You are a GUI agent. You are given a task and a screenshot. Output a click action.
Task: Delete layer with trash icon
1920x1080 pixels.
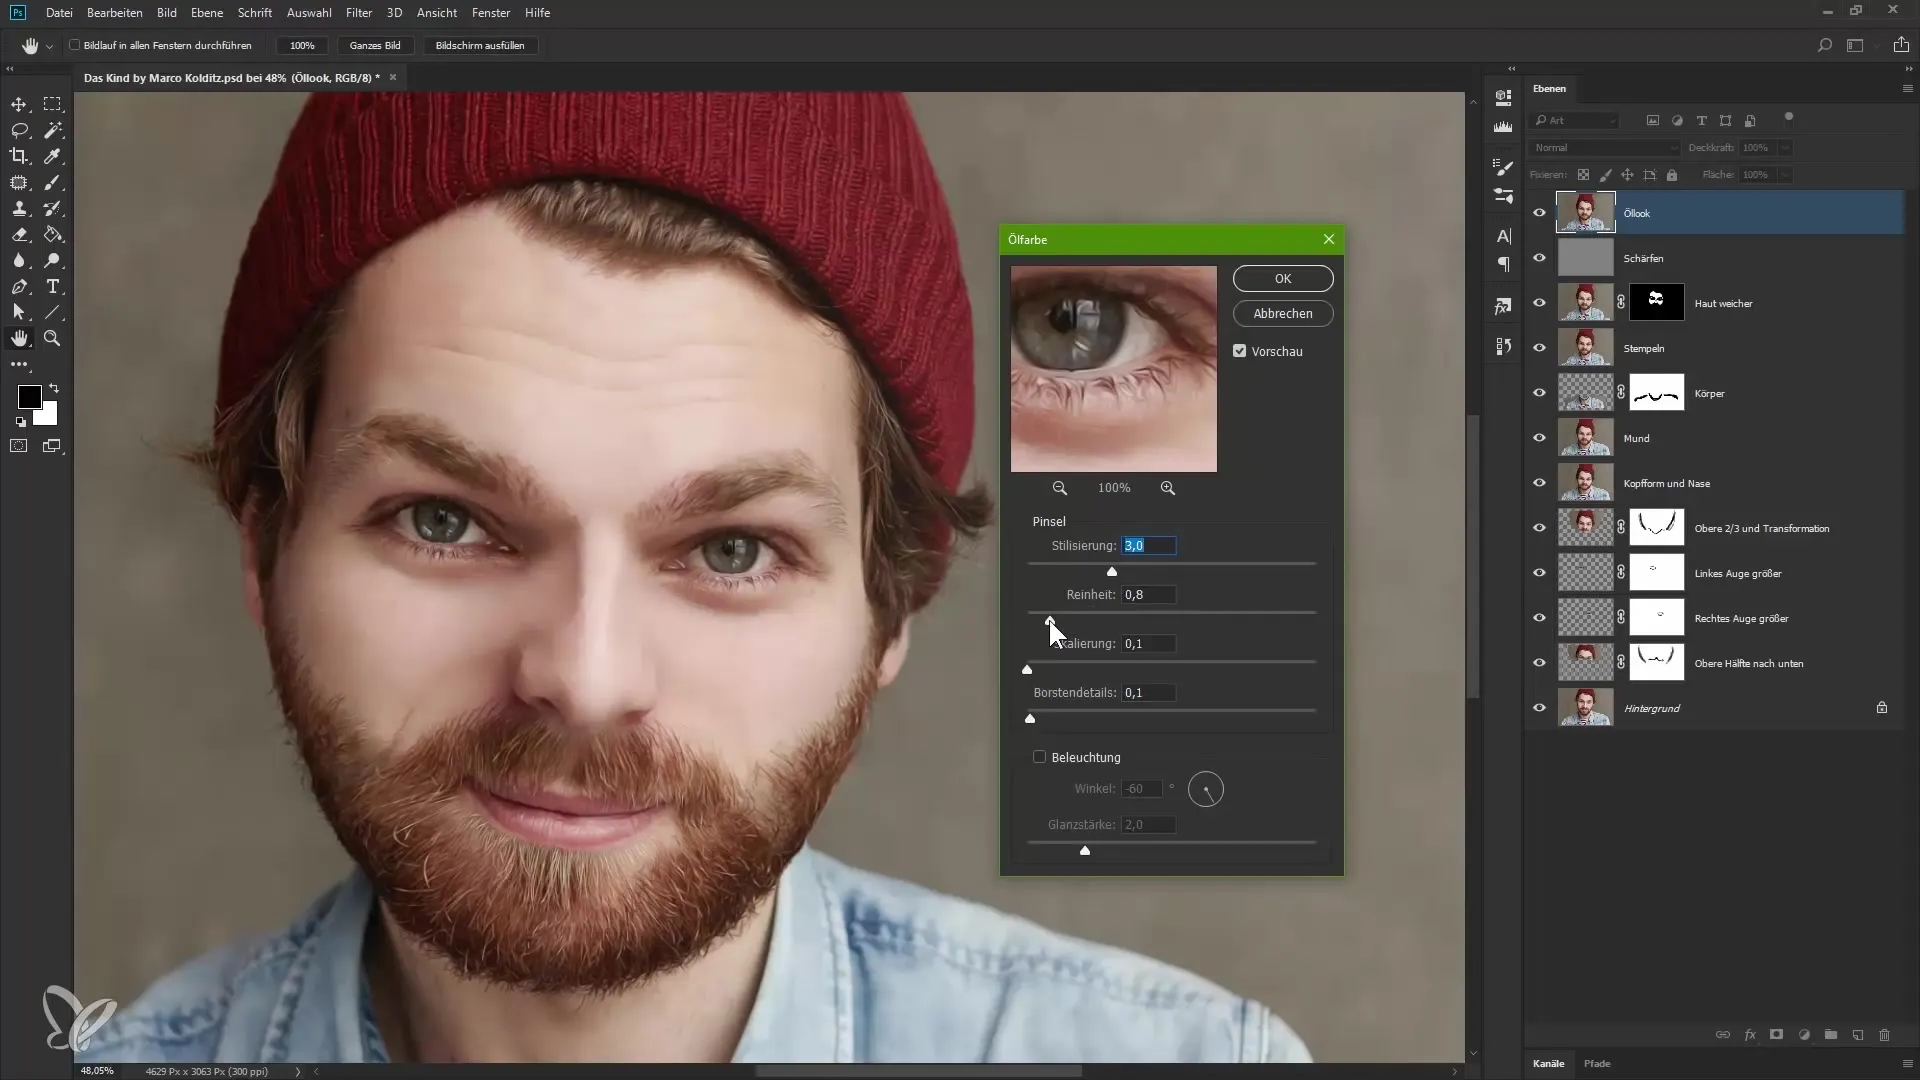click(x=1885, y=1035)
